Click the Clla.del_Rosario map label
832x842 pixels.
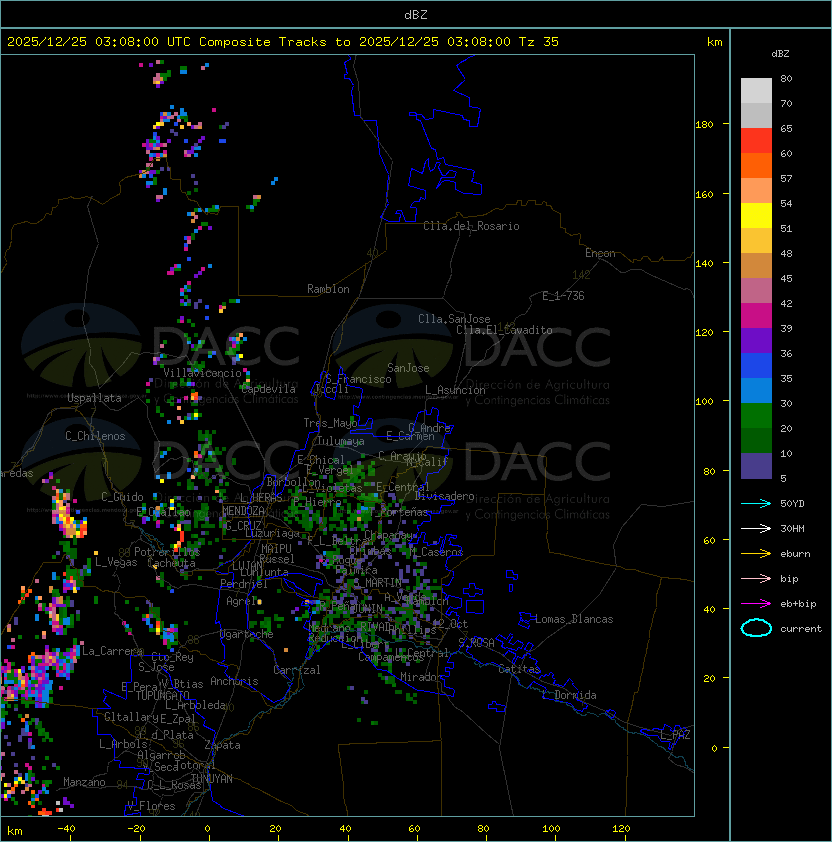coord(471,226)
